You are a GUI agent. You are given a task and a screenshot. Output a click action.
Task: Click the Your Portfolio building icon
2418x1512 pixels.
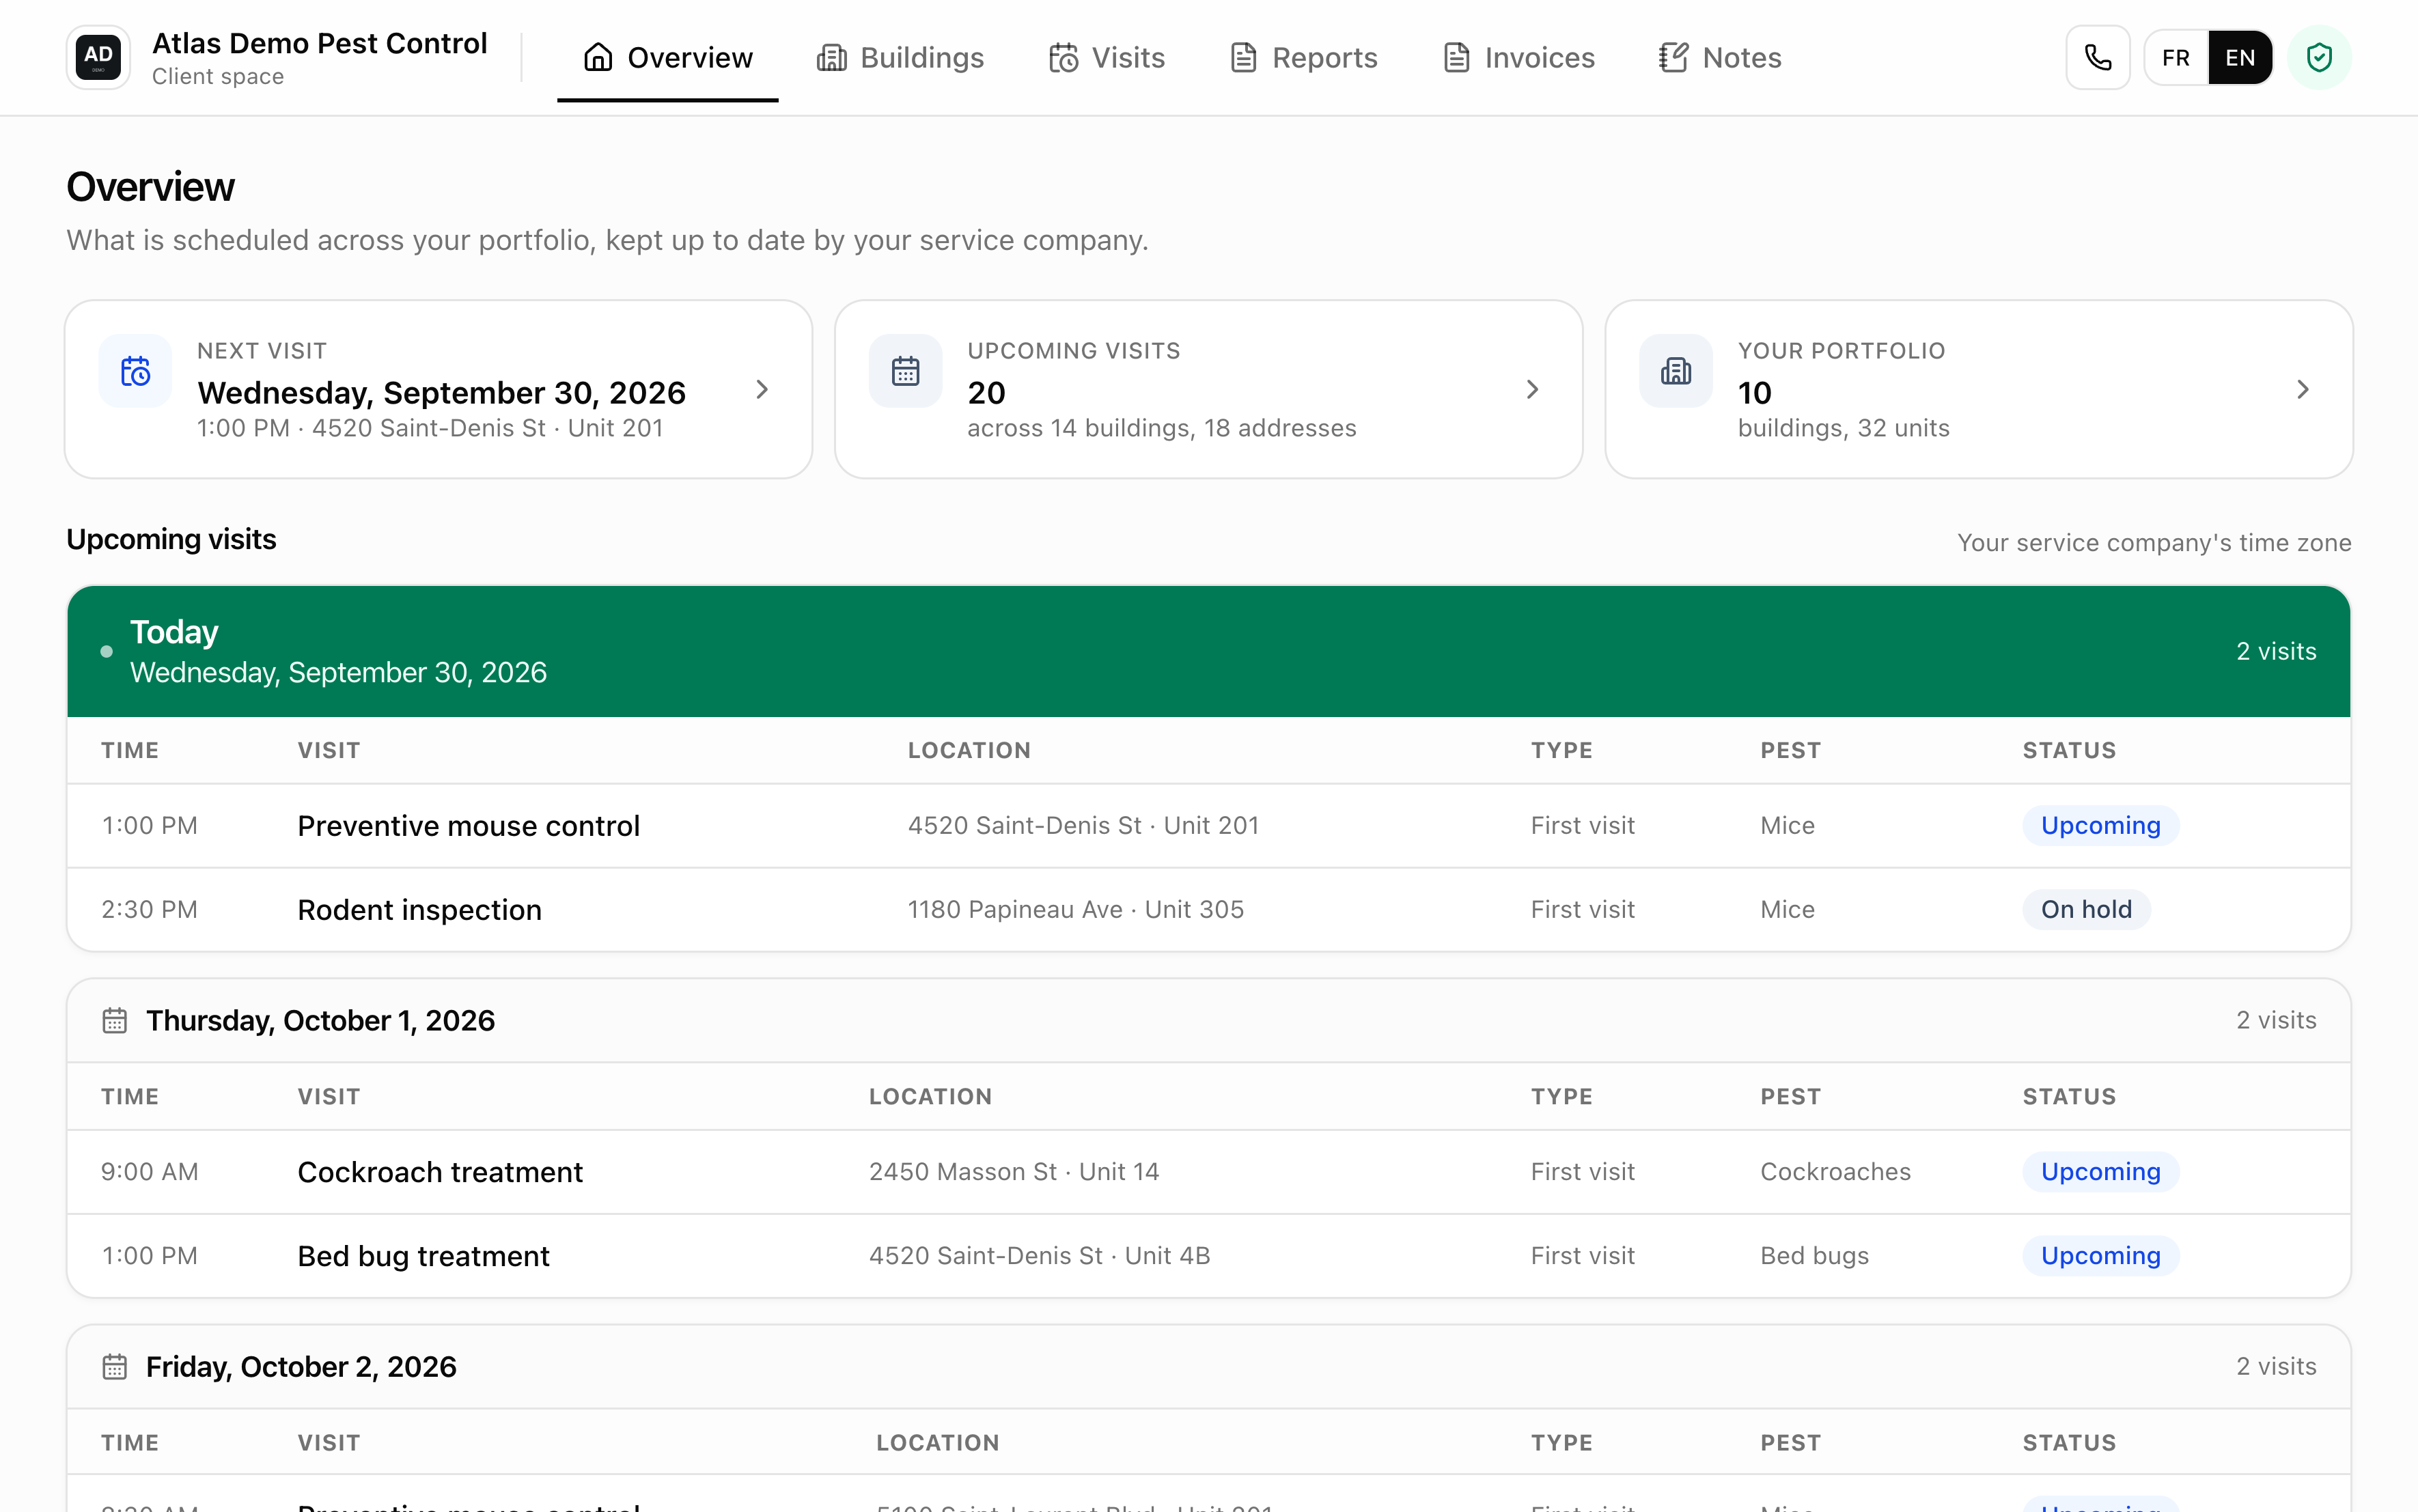click(x=1676, y=371)
